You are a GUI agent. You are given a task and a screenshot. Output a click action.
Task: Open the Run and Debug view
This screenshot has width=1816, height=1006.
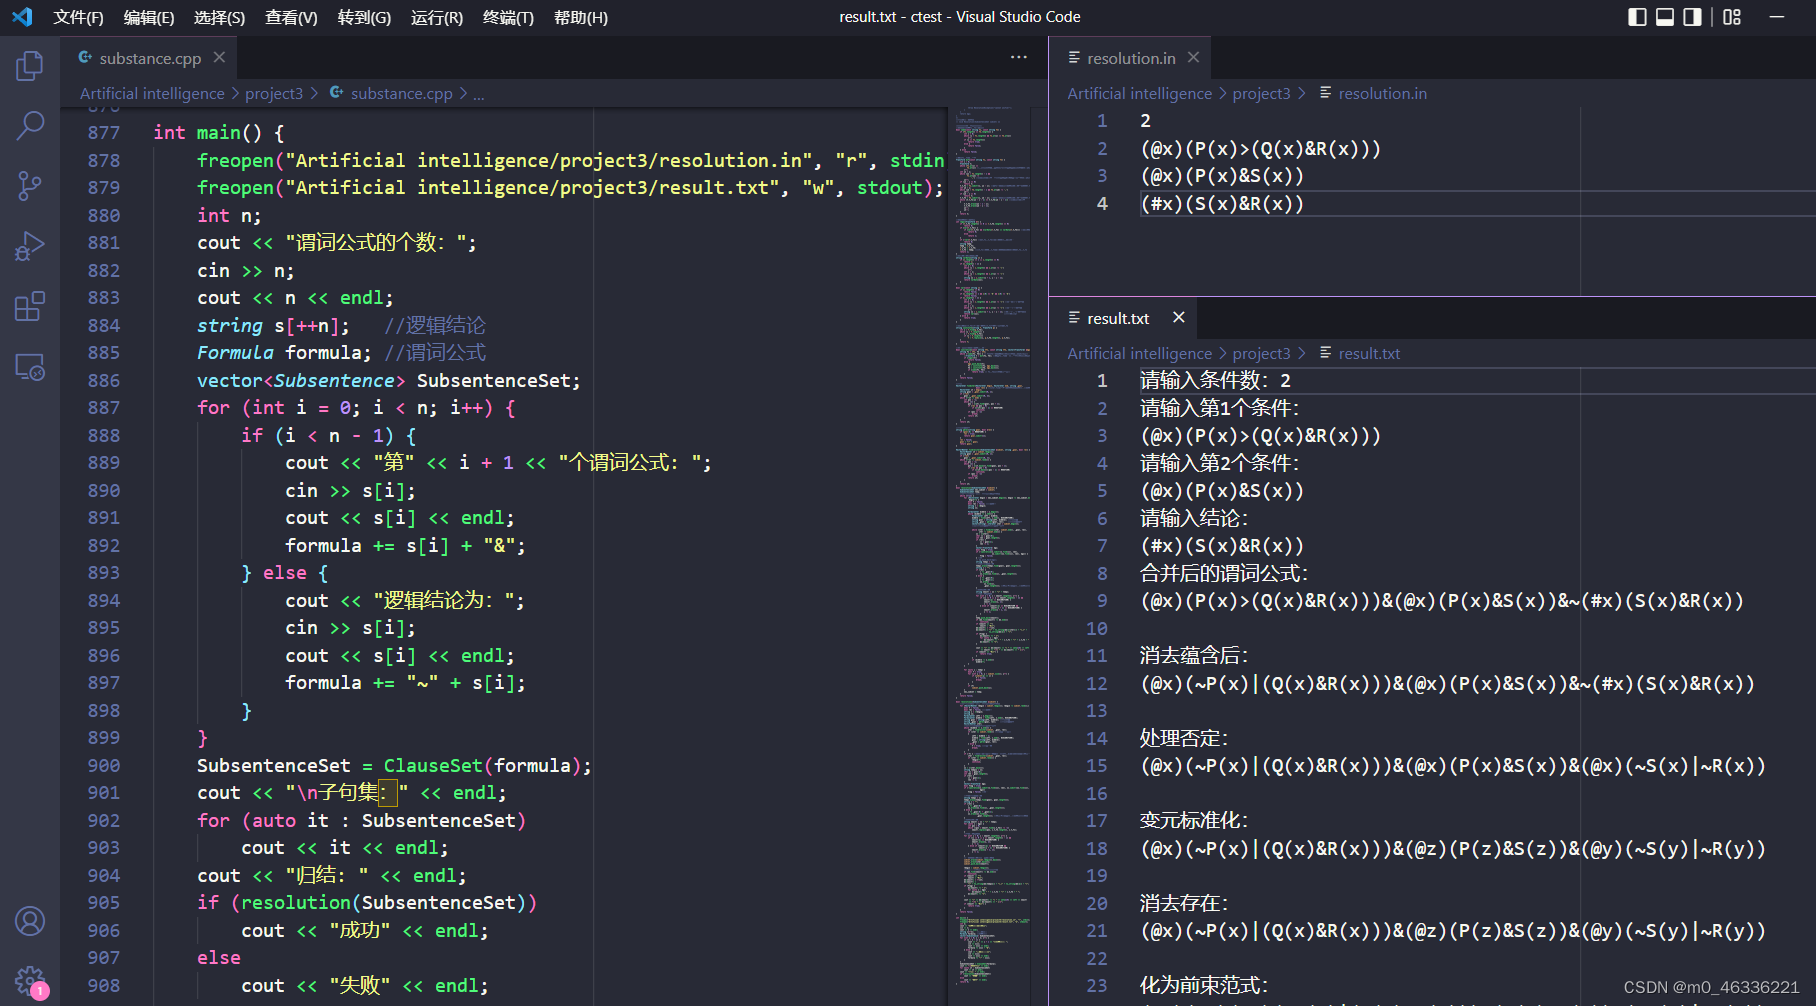point(30,246)
